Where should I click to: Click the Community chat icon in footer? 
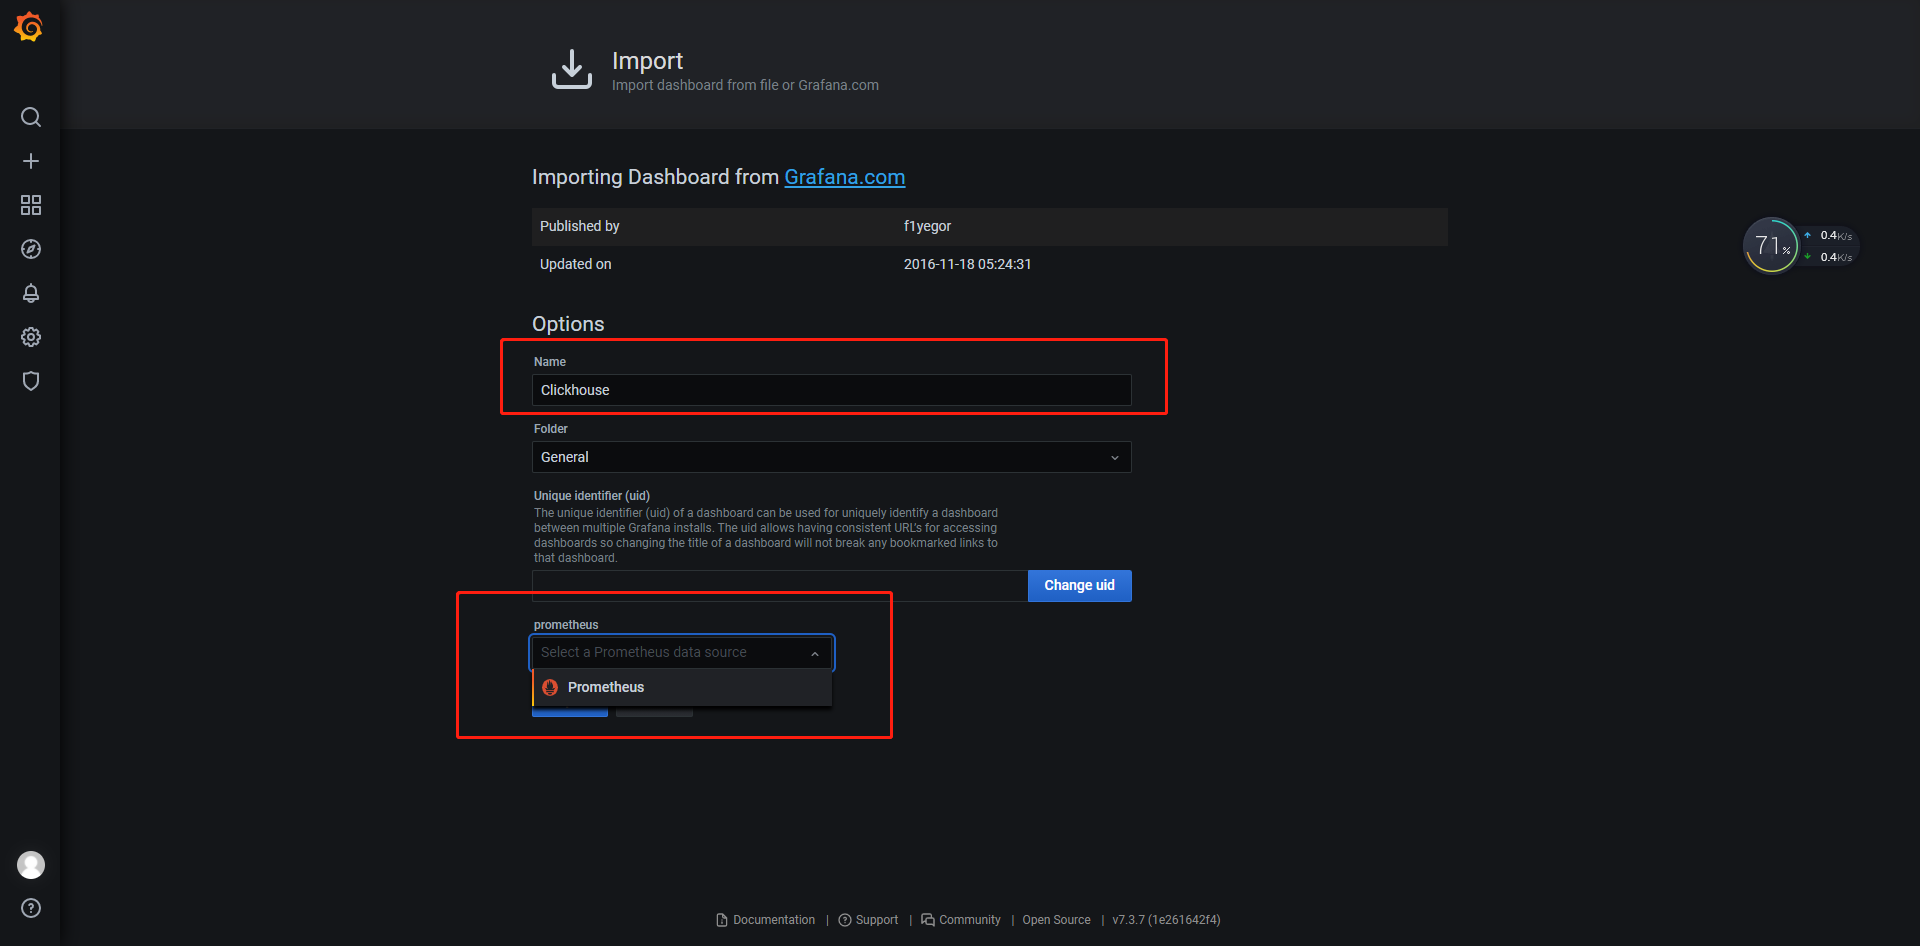(928, 920)
